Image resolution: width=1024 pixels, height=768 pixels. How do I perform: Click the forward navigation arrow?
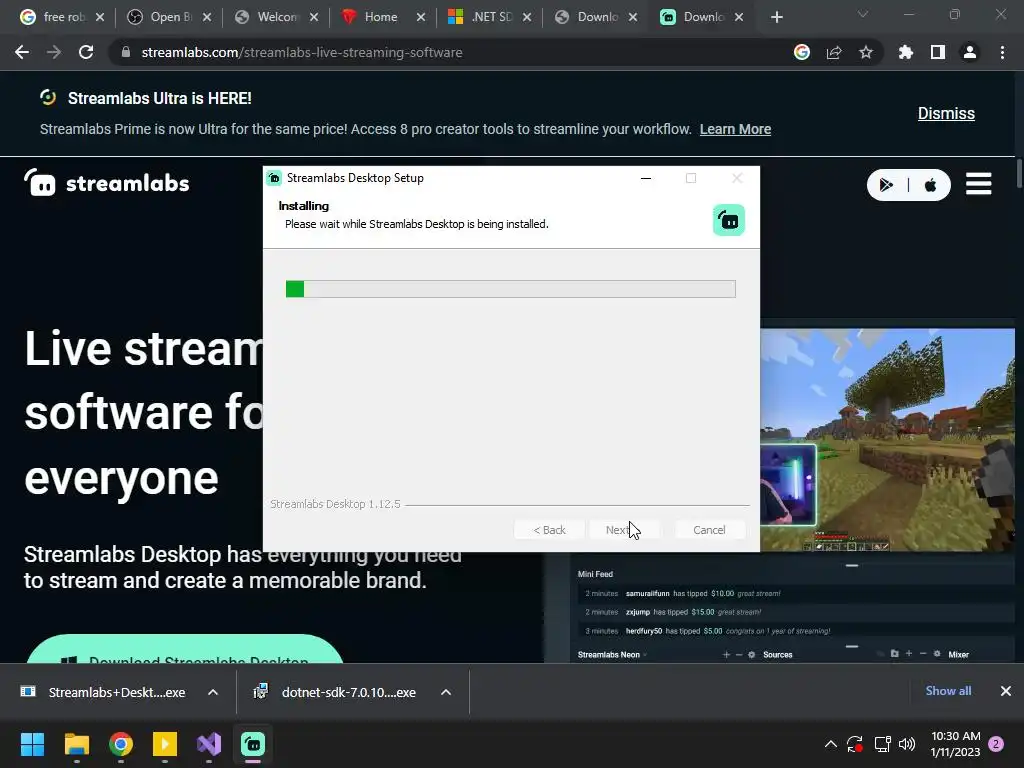pyautogui.click(x=54, y=52)
